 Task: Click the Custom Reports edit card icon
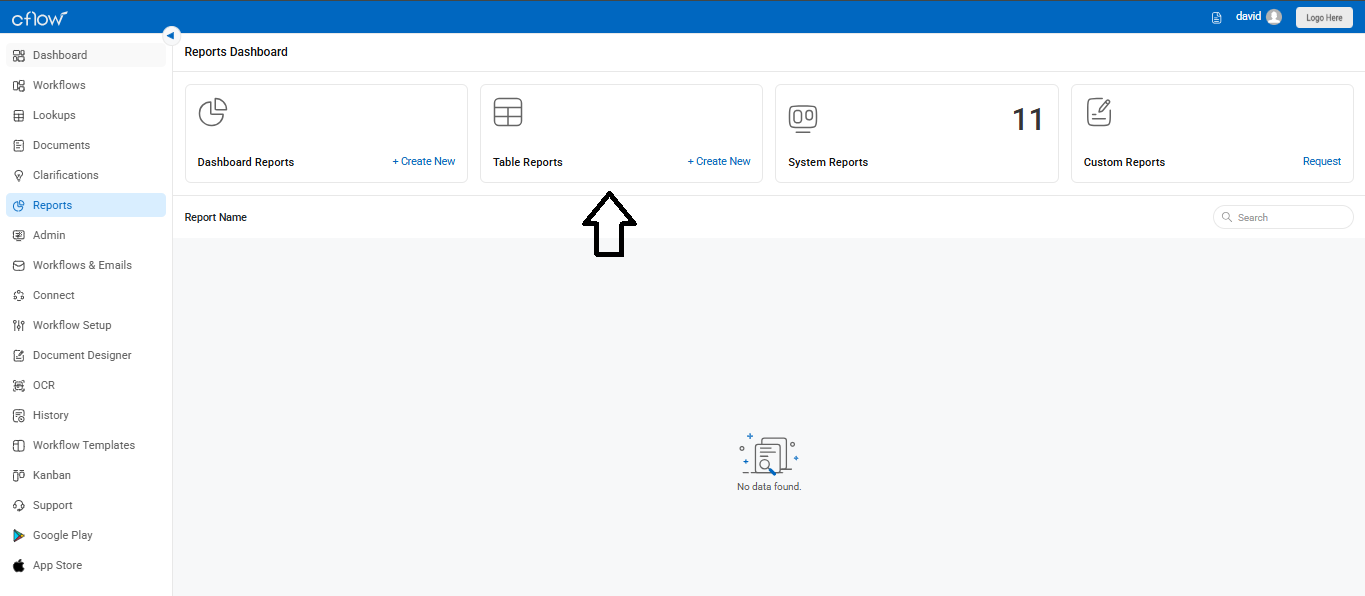pos(1099,112)
